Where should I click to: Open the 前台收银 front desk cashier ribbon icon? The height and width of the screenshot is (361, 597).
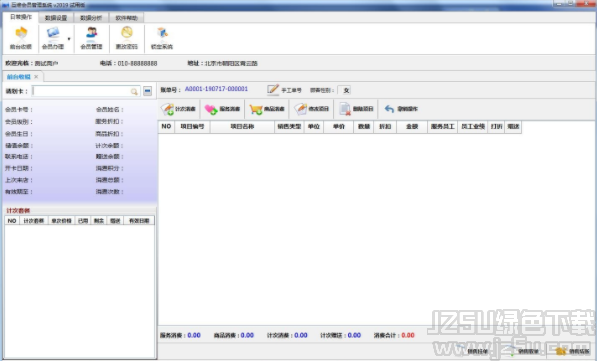tap(21, 38)
